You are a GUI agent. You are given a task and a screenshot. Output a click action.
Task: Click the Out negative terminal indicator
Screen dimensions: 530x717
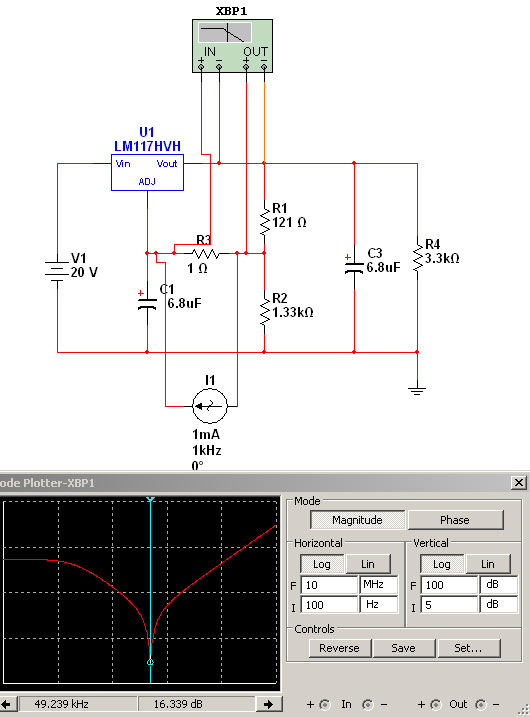(480, 705)
